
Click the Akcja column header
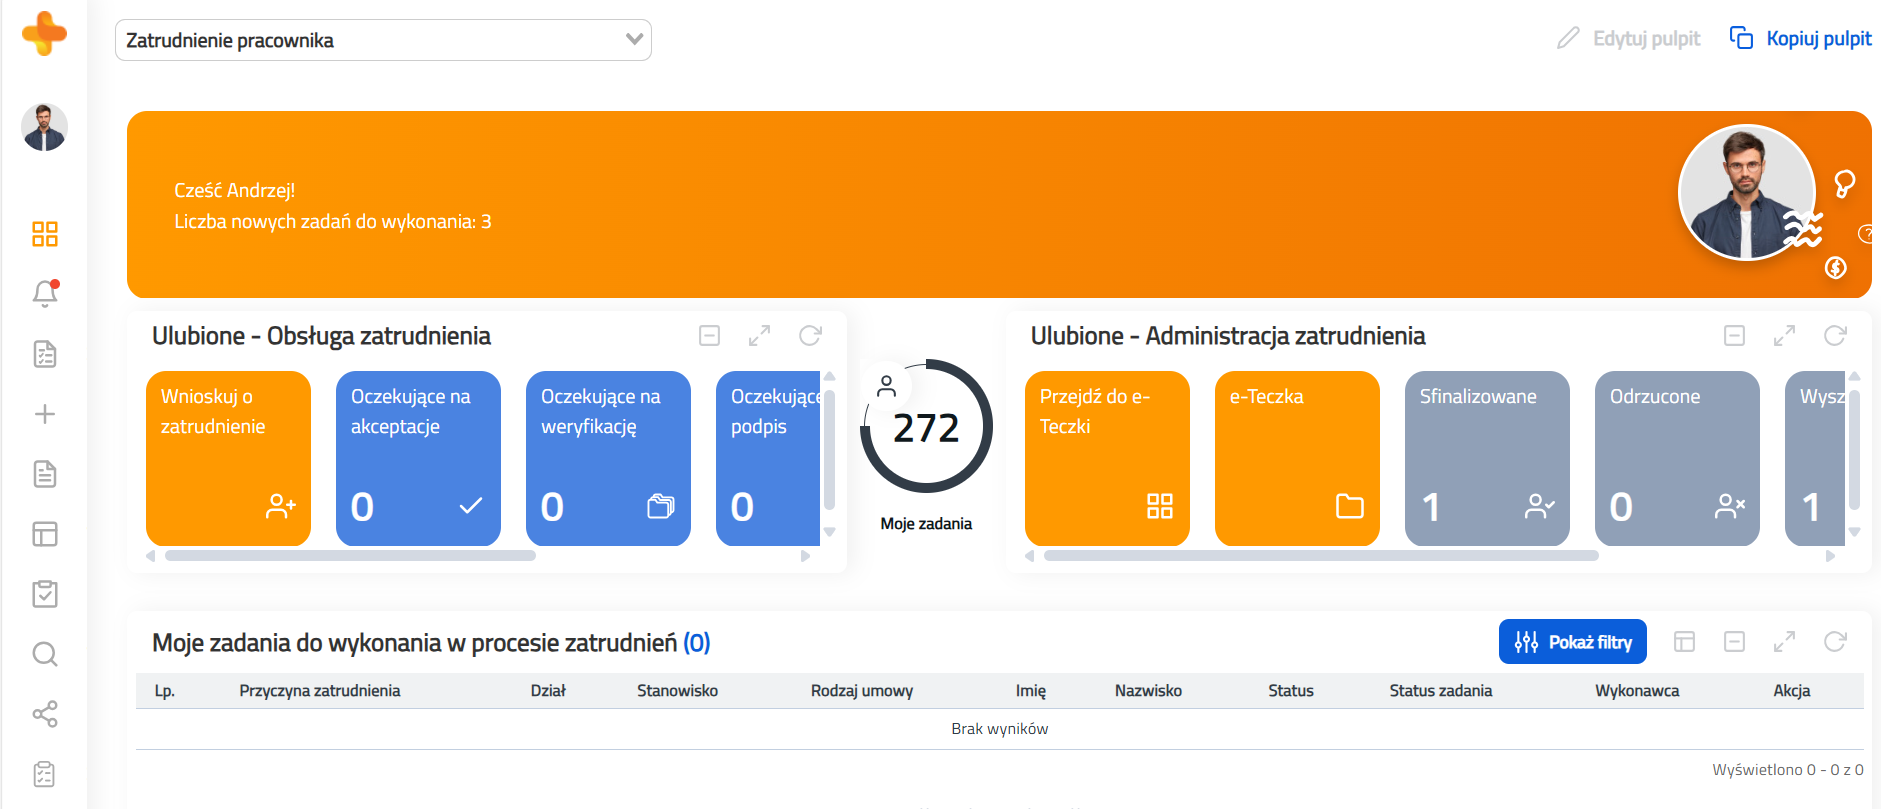pos(1792,691)
